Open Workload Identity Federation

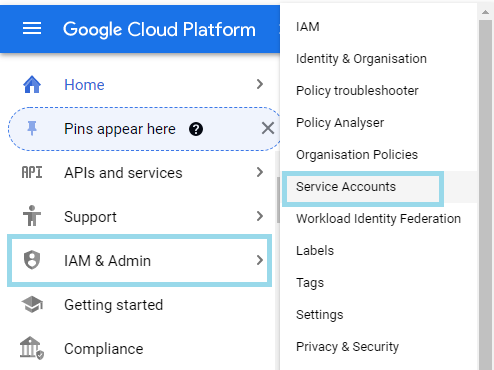(x=379, y=219)
